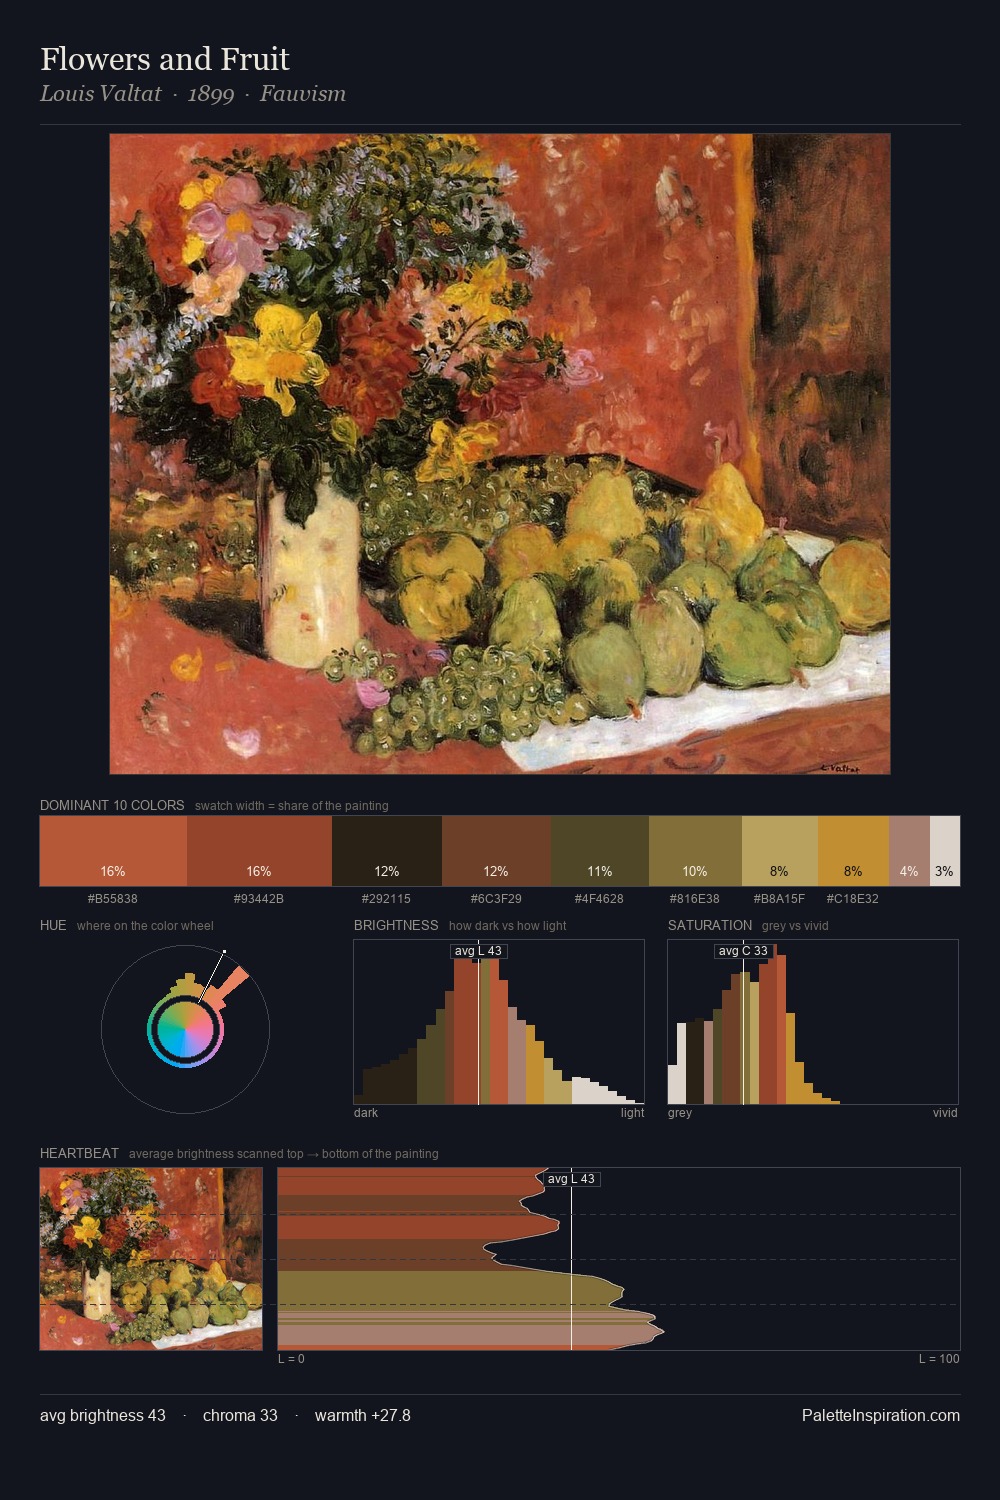Click the brightness histogram chart
Image resolution: width=1000 pixels, height=1500 pixels.
pos(499,1022)
